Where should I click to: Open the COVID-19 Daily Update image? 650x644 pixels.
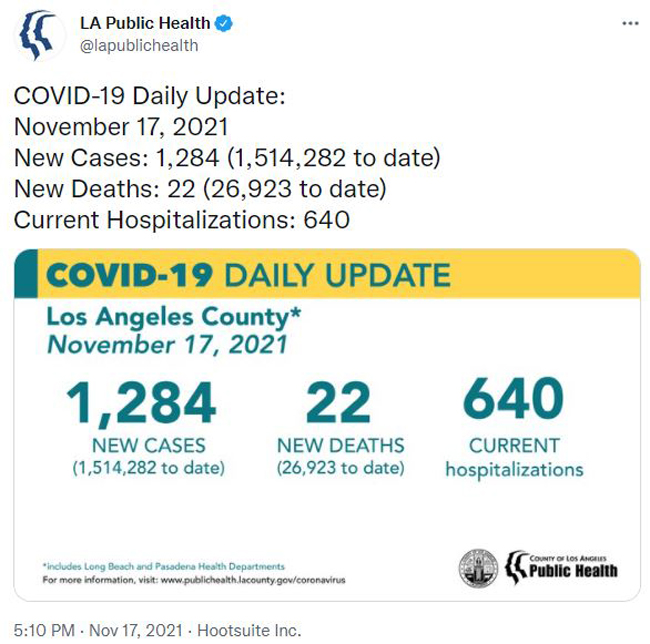(x=327, y=425)
